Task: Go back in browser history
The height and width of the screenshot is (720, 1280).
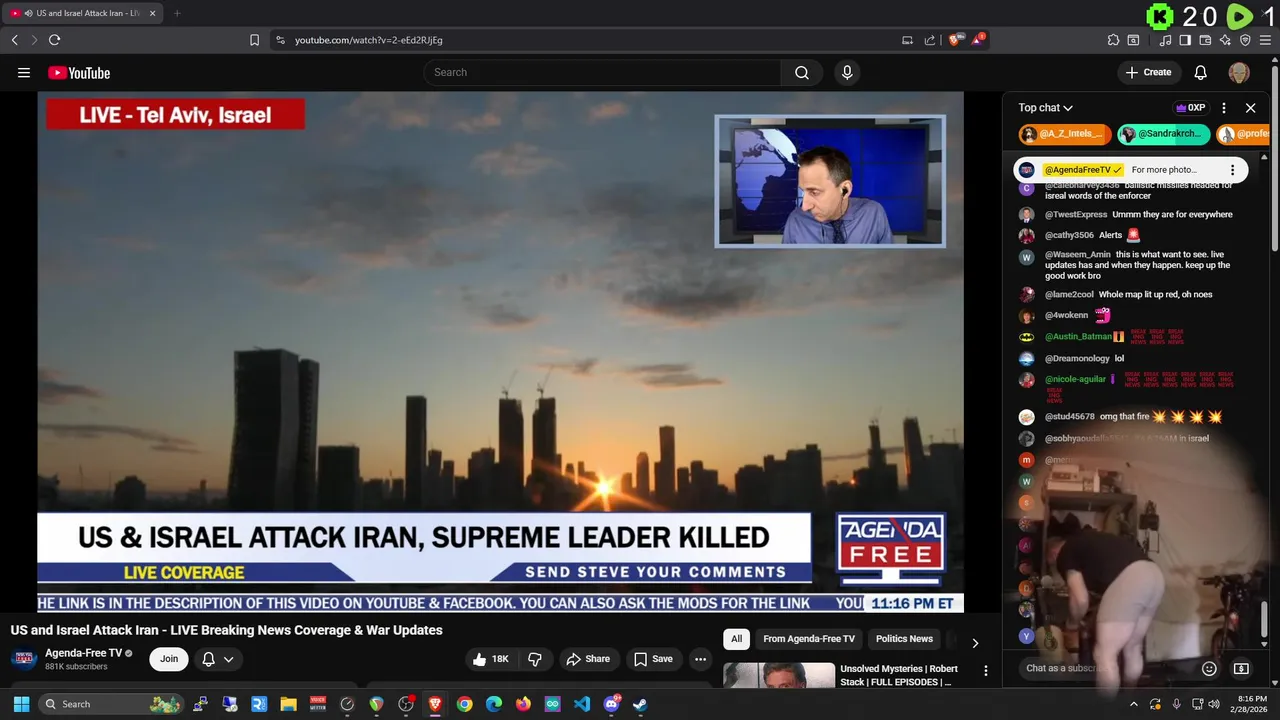Action: (x=14, y=40)
